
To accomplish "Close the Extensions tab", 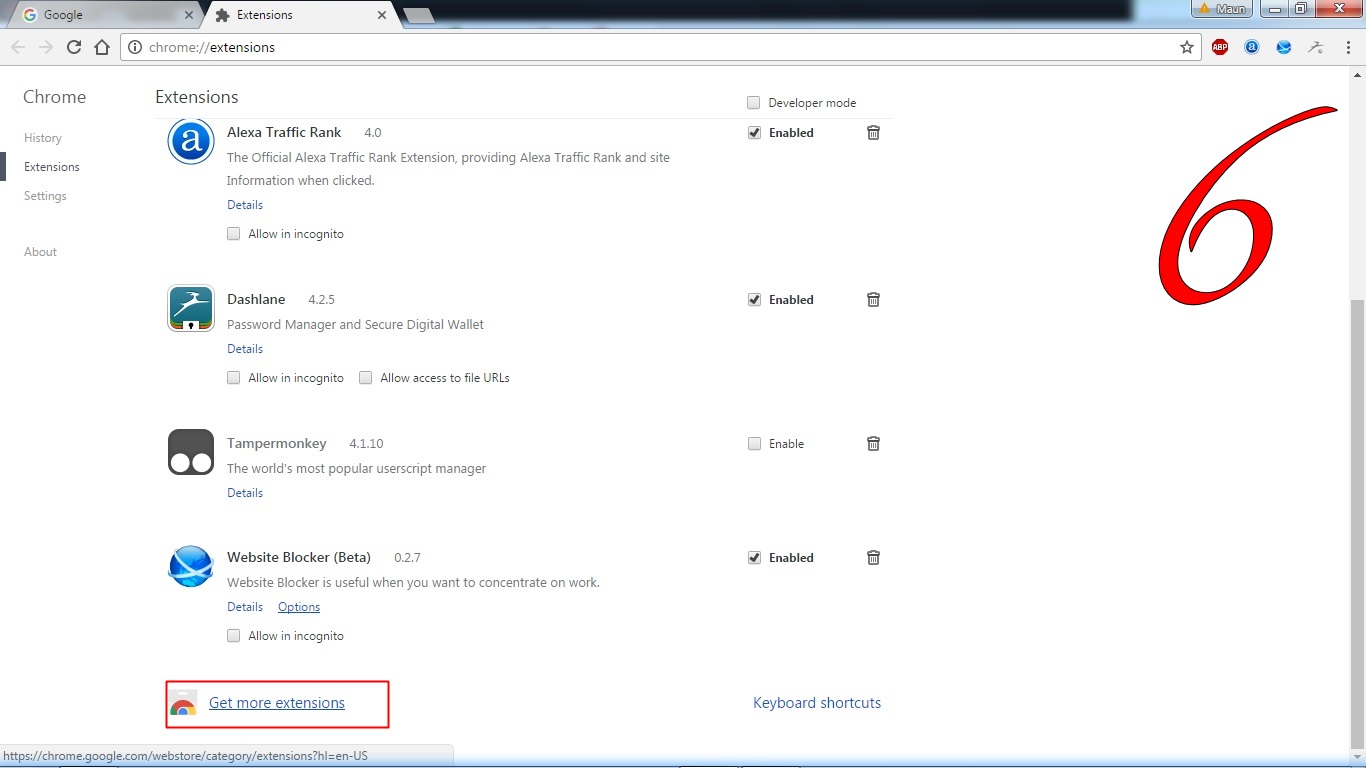I will [x=382, y=15].
